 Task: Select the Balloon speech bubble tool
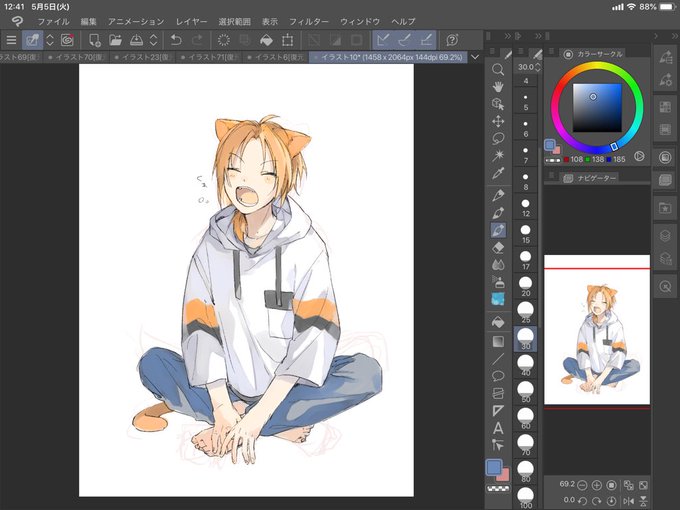coord(498,376)
